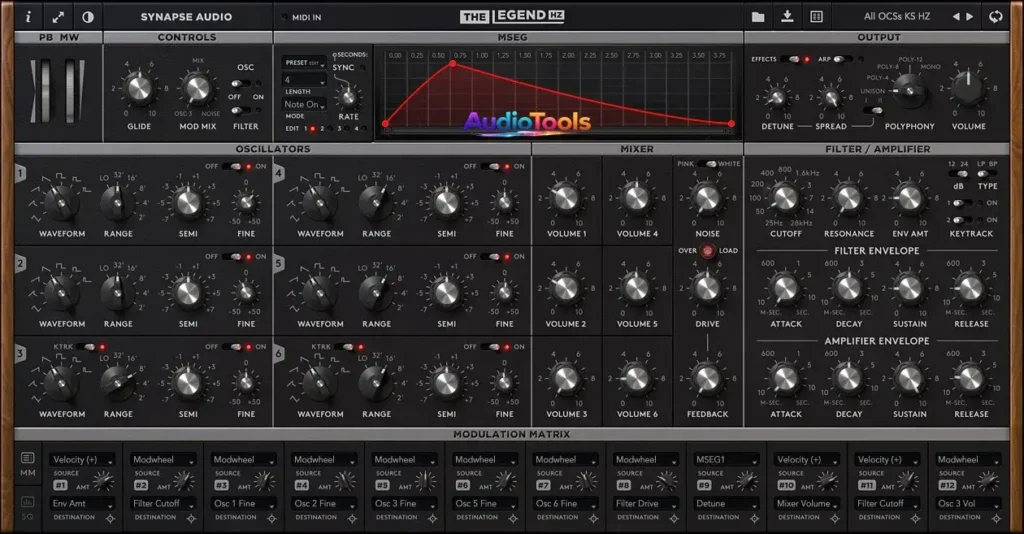1024x534 pixels.
Task: Flip the LP/BP filter type switch
Action: coord(985,174)
